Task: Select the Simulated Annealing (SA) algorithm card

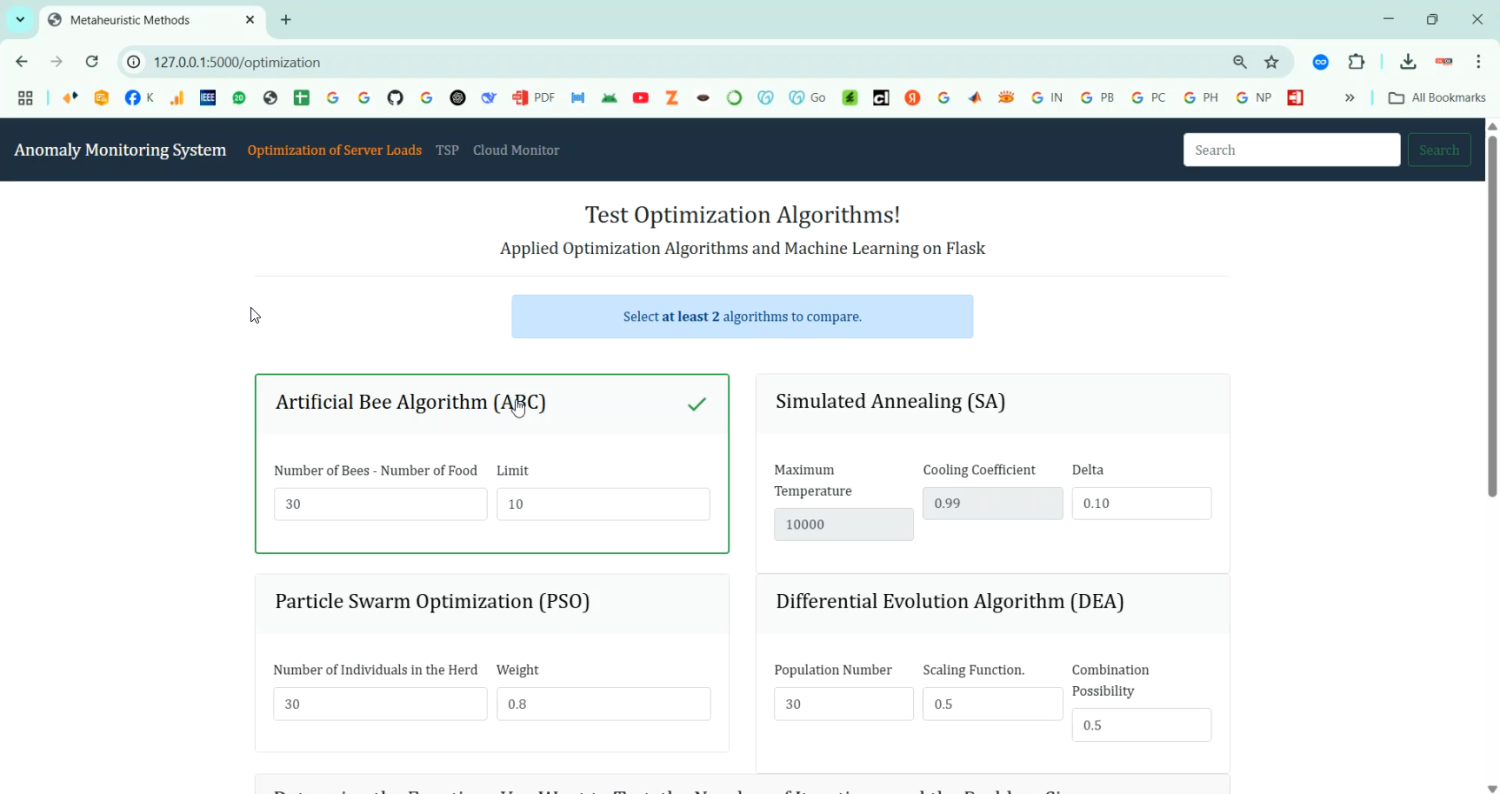Action: pos(992,403)
